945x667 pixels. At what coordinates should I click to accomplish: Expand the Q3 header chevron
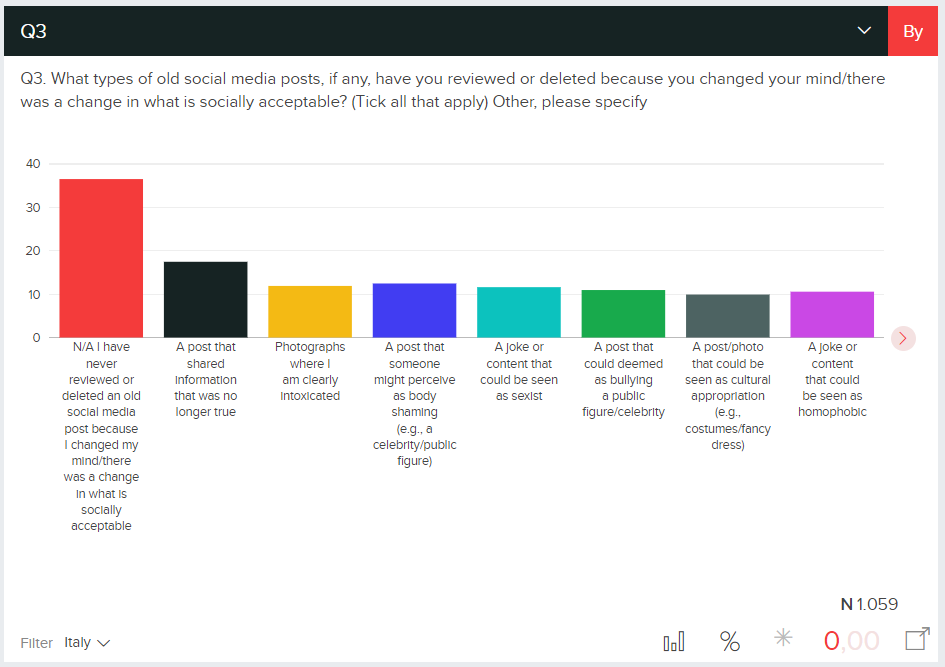coord(865,31)
